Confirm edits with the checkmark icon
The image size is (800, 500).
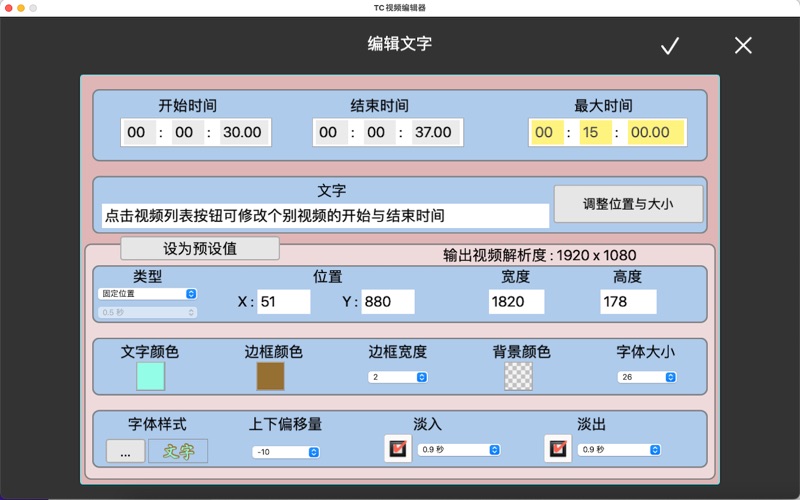[670, 45]
